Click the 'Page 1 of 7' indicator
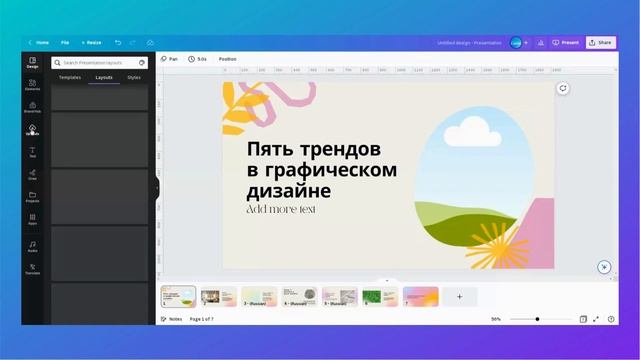Viewport: 640px width, 360px height. click(201, 319)
